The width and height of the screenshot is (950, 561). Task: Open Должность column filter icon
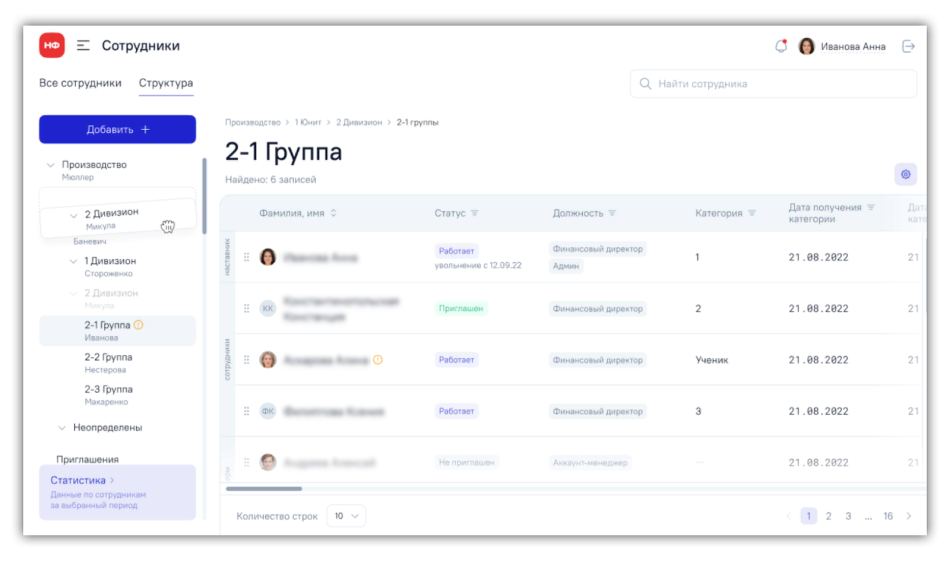click(x=612, y=213)
